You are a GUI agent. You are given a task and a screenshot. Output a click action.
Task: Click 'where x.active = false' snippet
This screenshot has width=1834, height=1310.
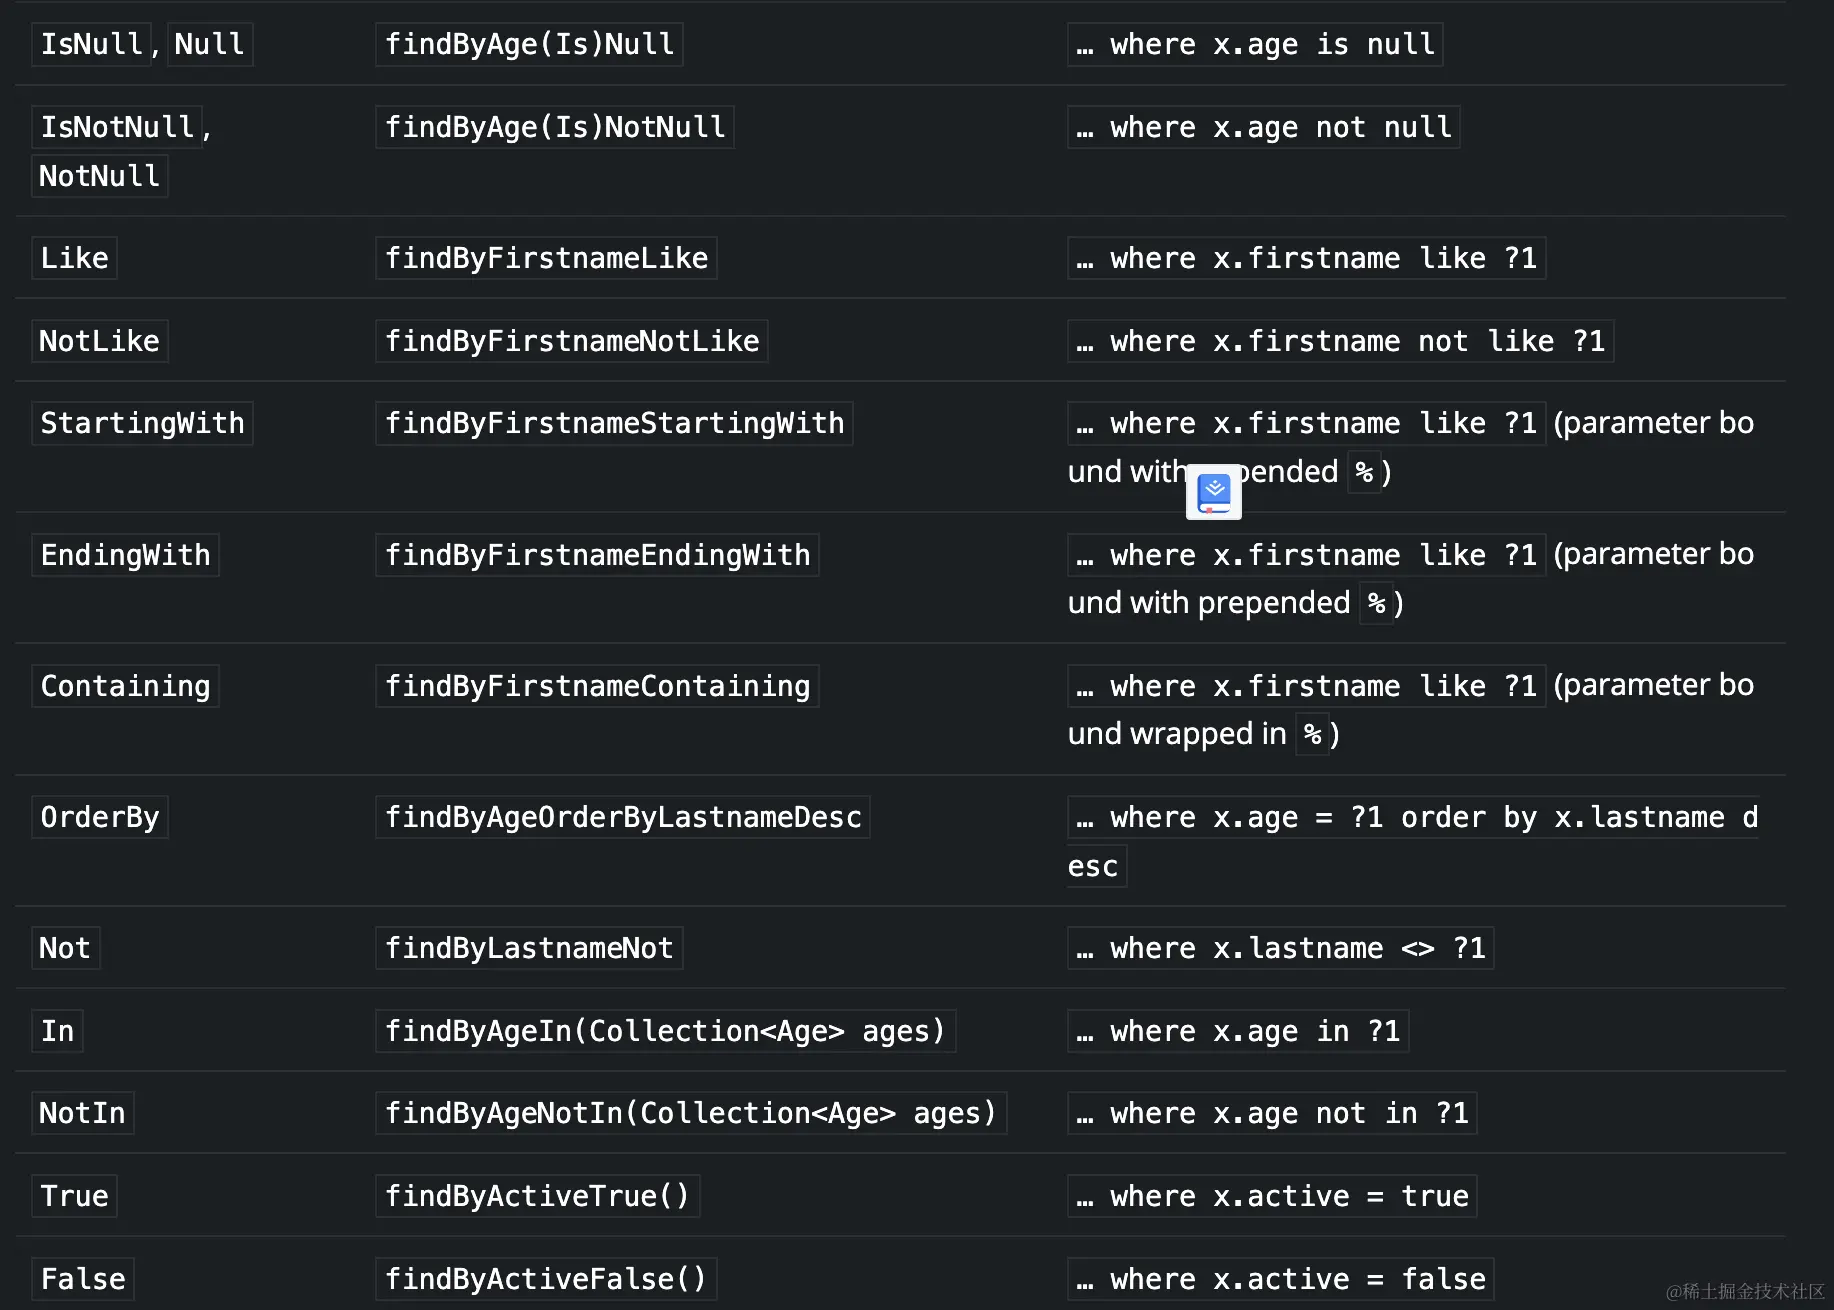coord(1280,1279)
